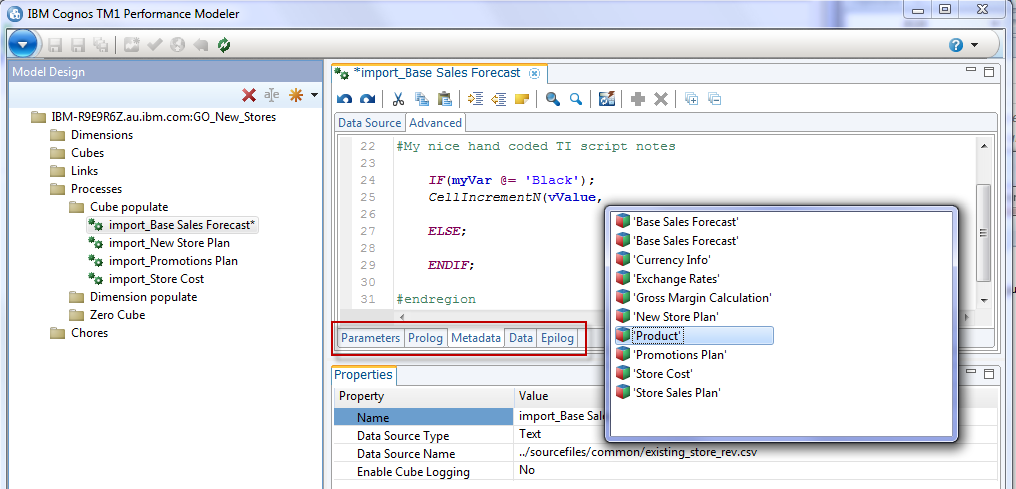Click the run process lightning icon
The image size is (1016, 489).
coord(606,99)
